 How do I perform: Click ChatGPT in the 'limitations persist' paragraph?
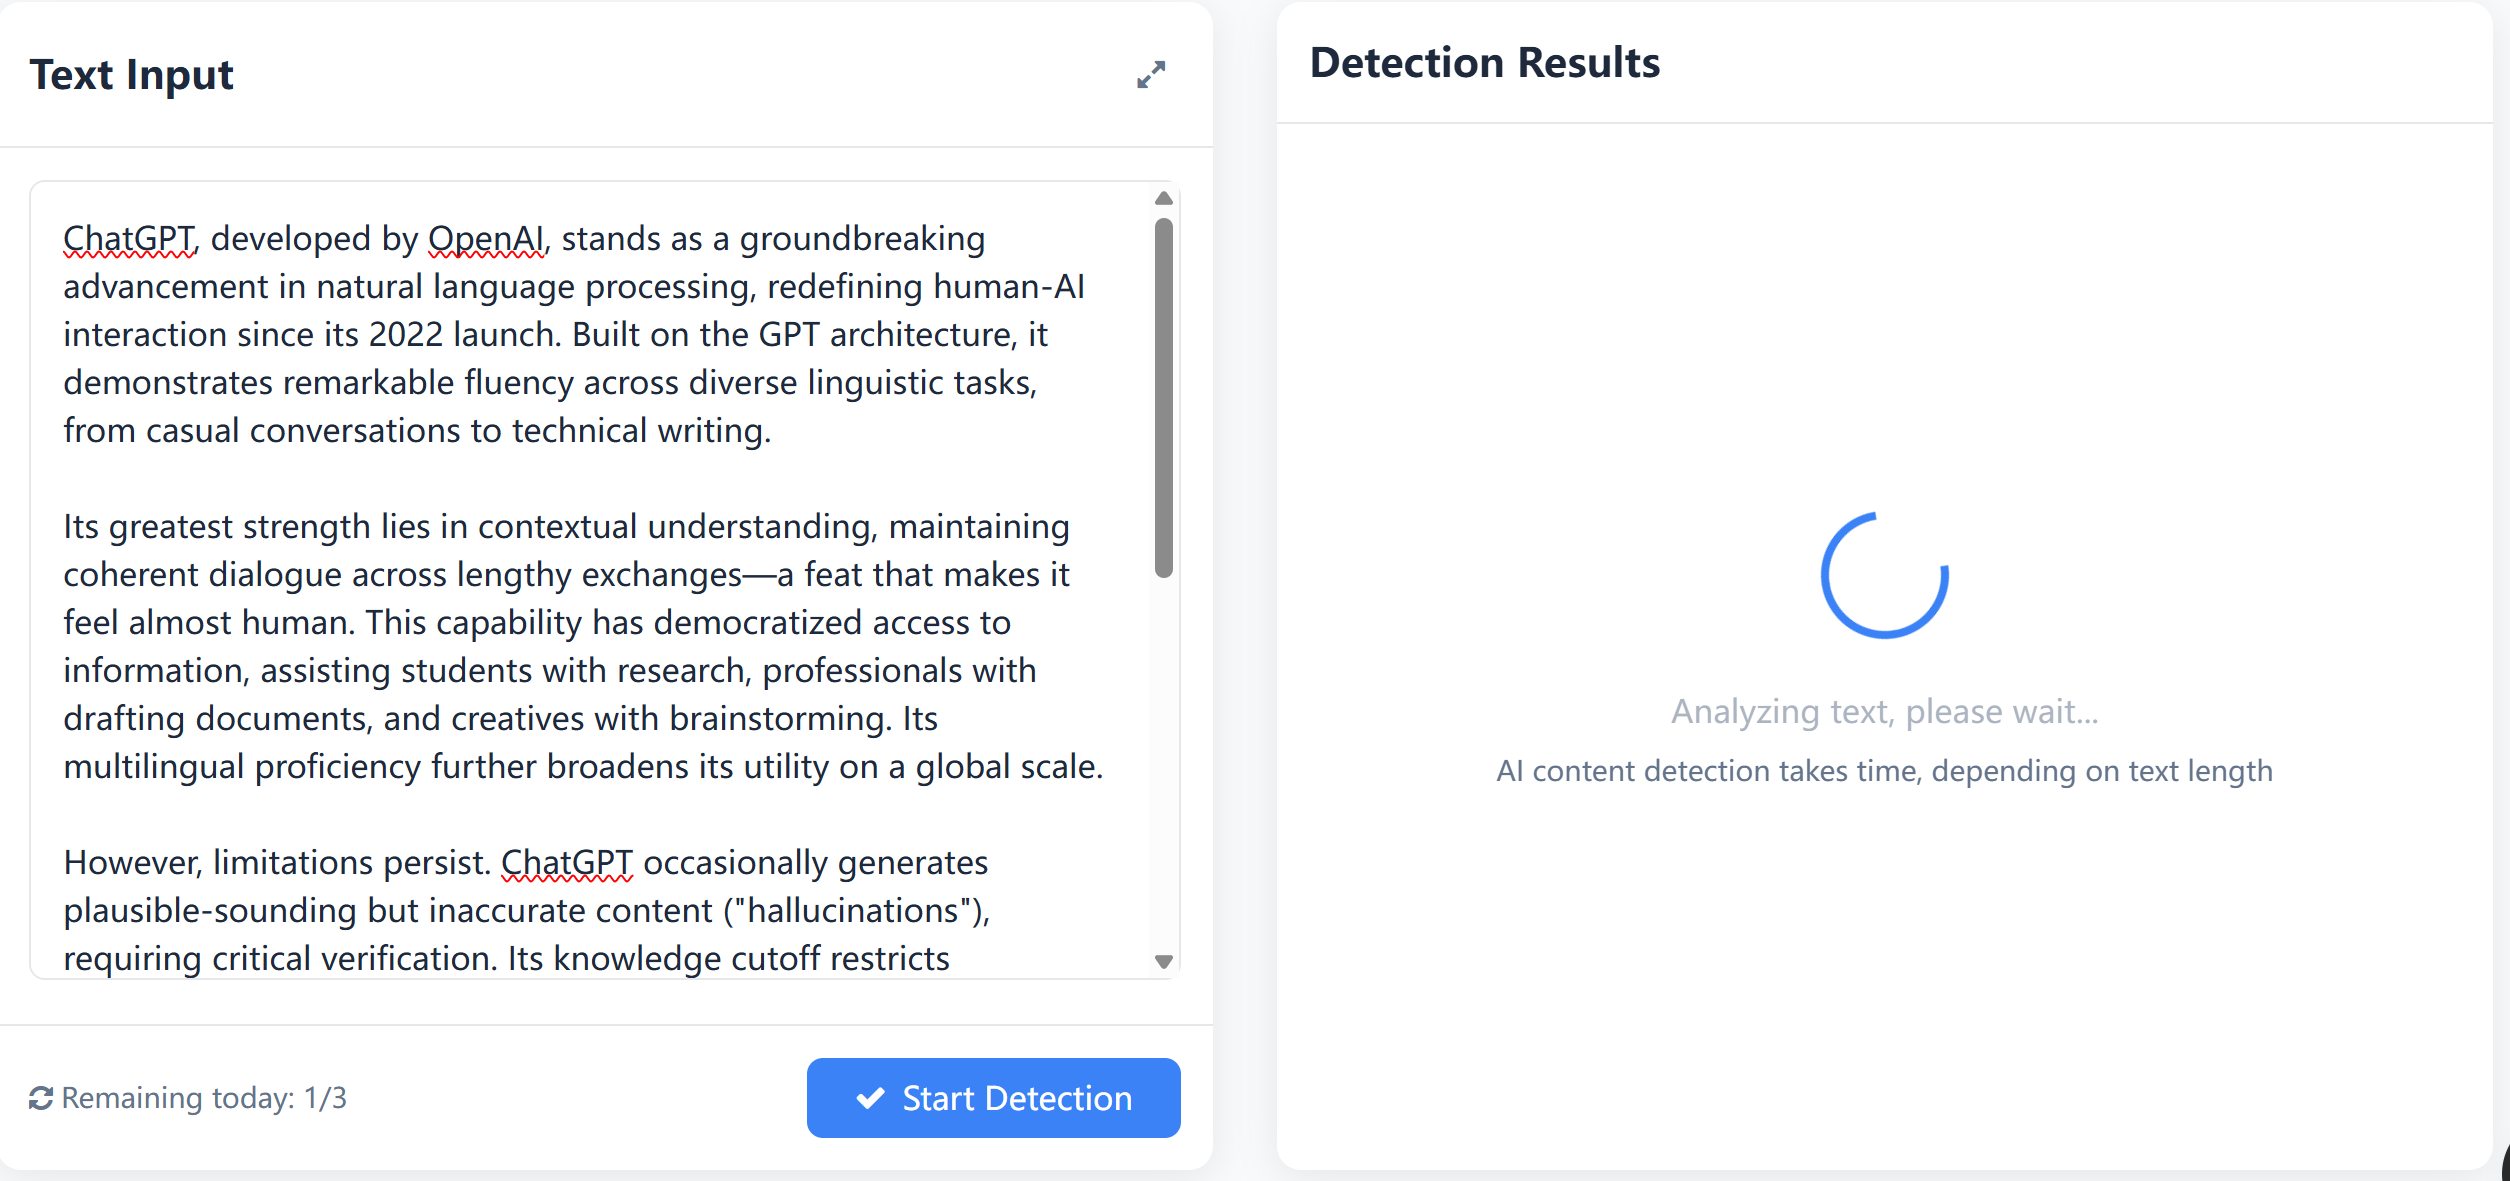pos(567,863)
